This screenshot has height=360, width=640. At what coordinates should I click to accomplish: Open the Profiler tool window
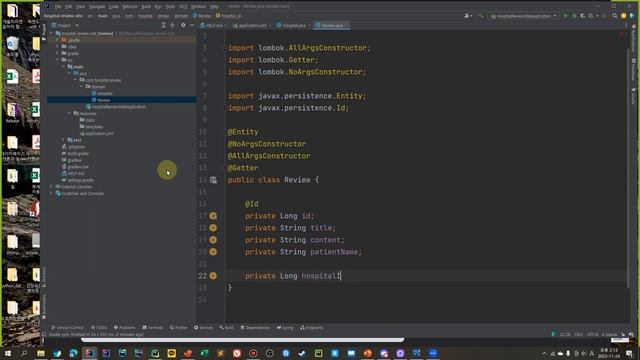(178, 328)
